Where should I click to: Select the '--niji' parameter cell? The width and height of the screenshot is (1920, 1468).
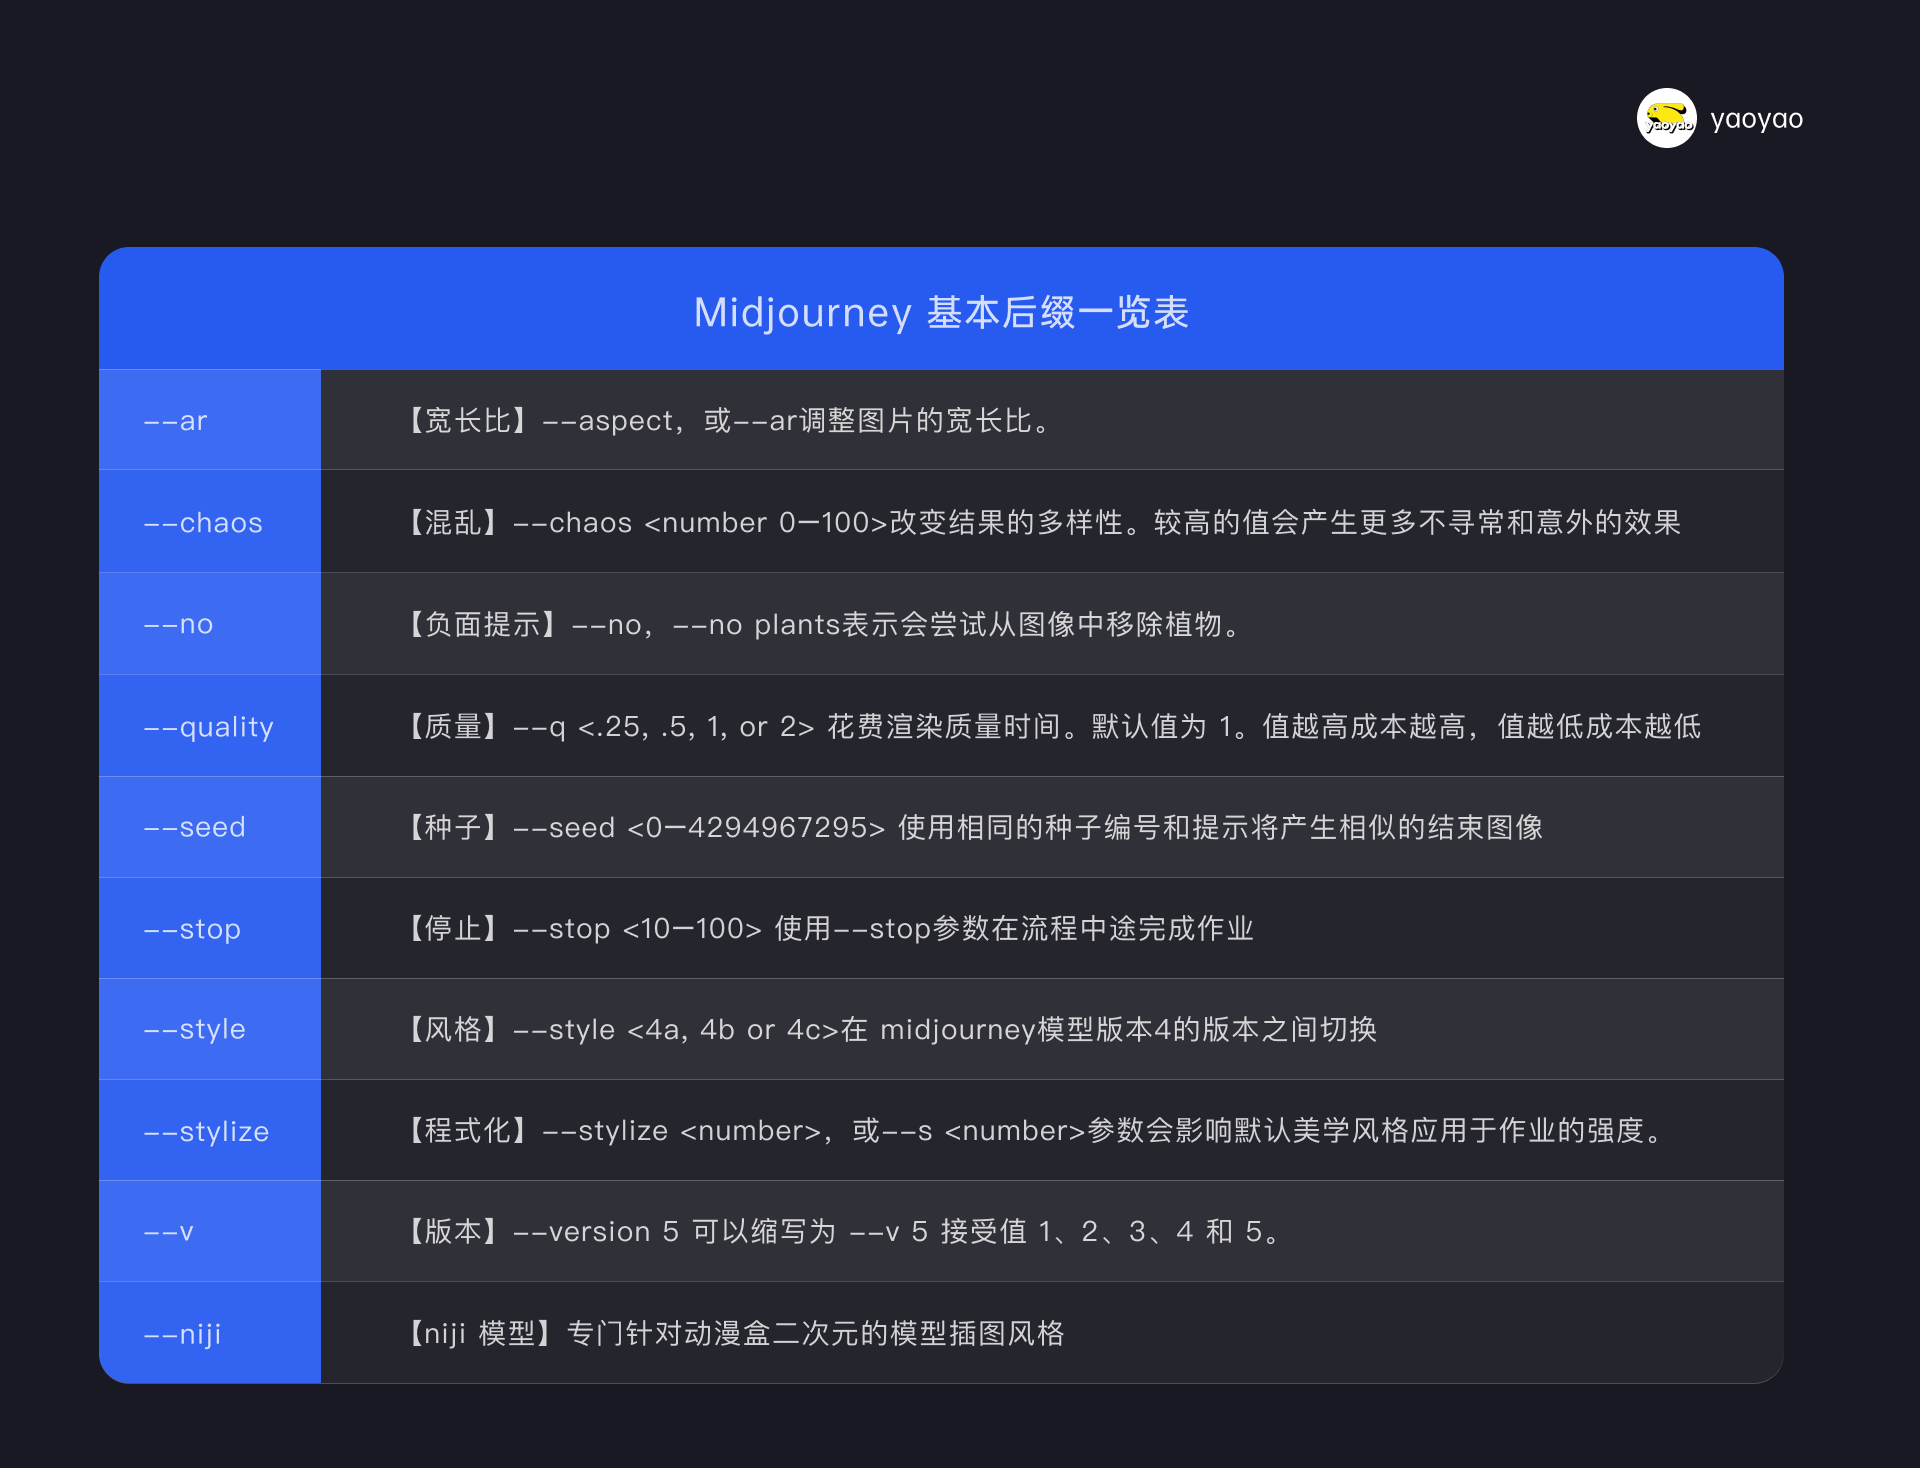[x=210, y=1333]
